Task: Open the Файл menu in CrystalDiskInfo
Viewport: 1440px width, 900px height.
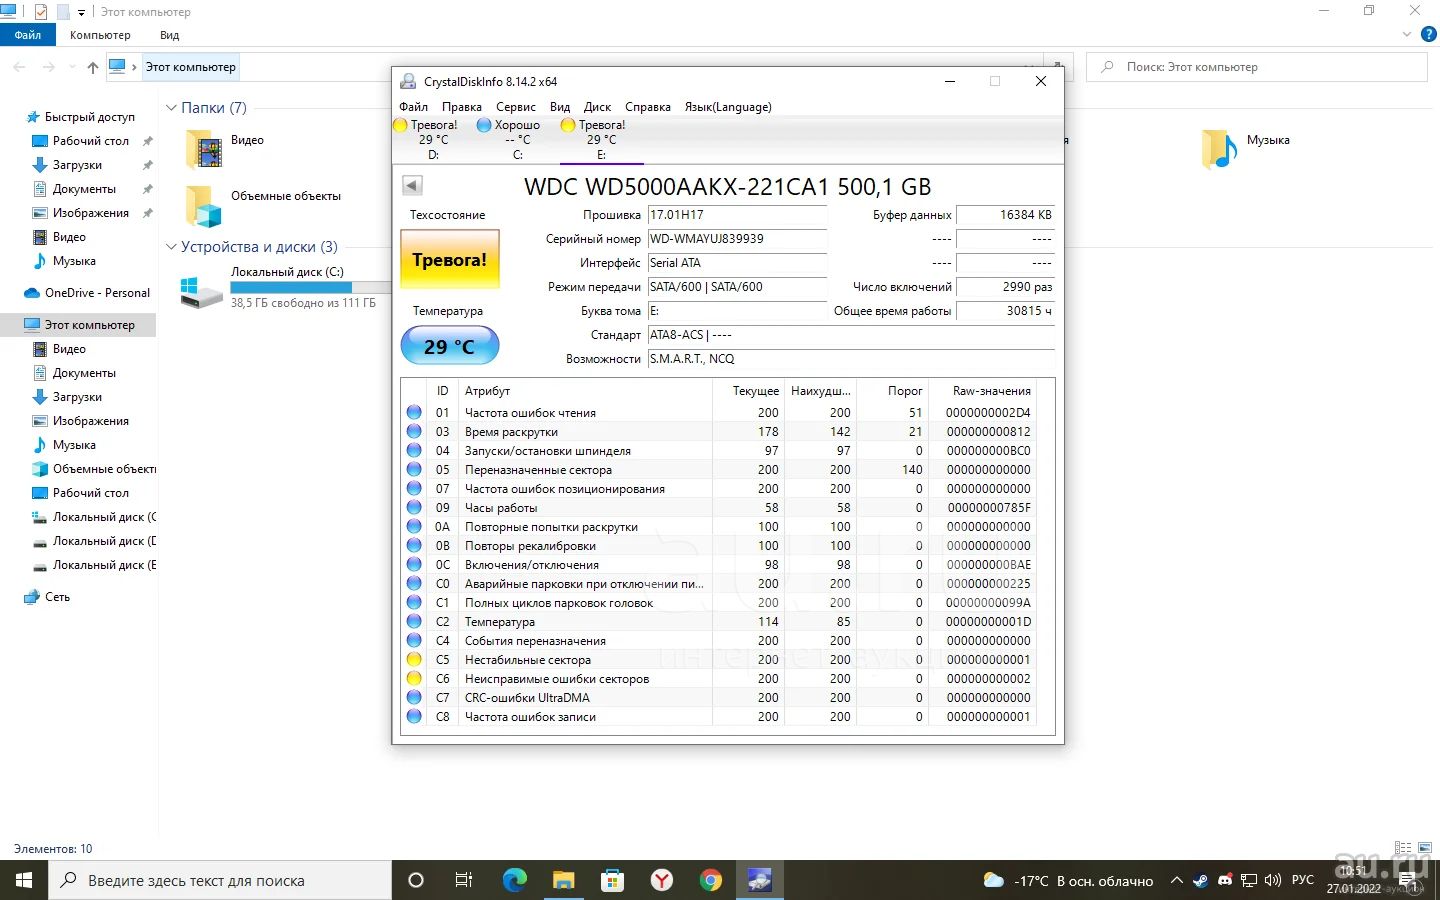Action: [413, 107]
